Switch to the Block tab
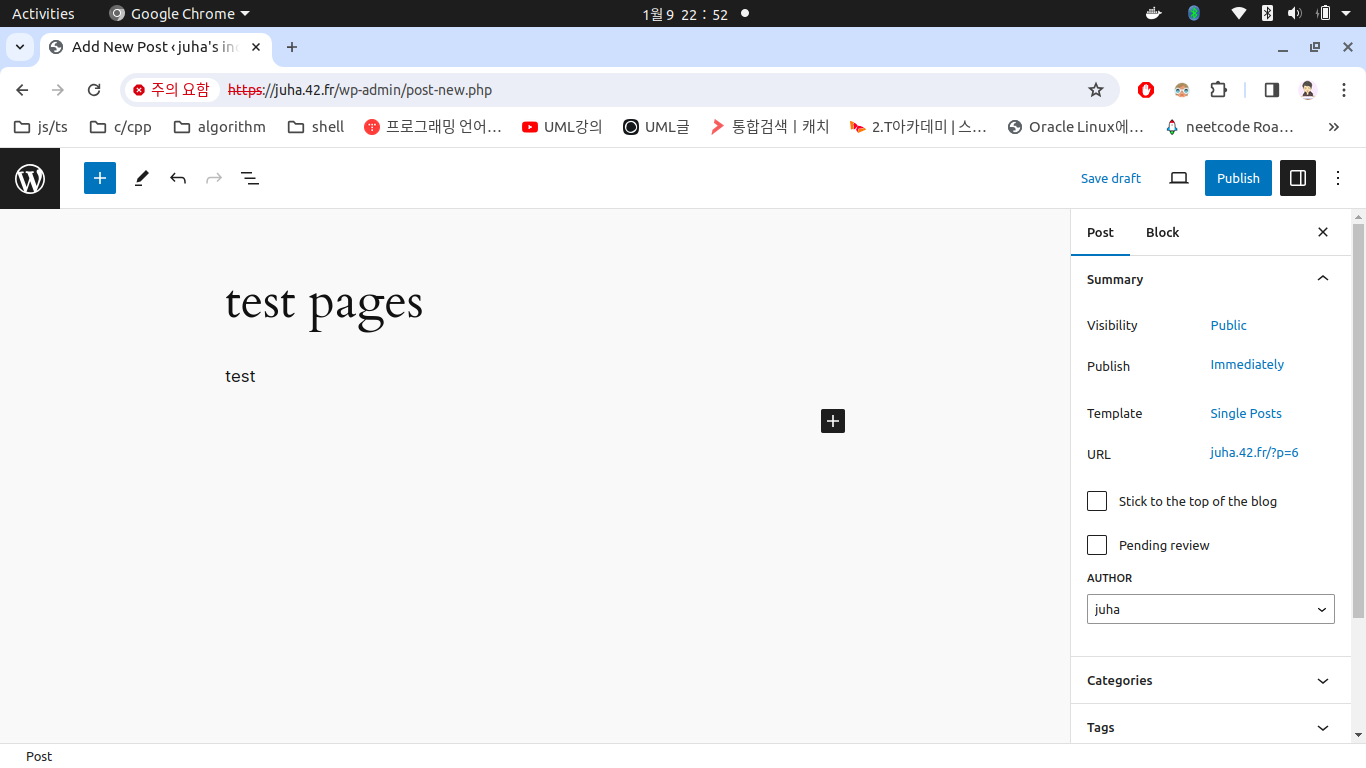Viewport: 1366px width, 768px height. point(1162,232)
